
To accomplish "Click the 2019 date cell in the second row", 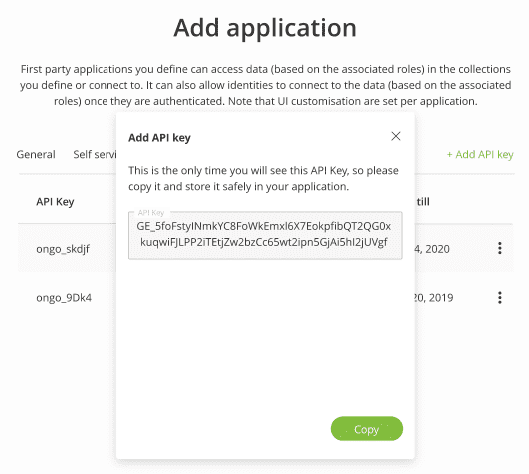I will click(433, 298).
